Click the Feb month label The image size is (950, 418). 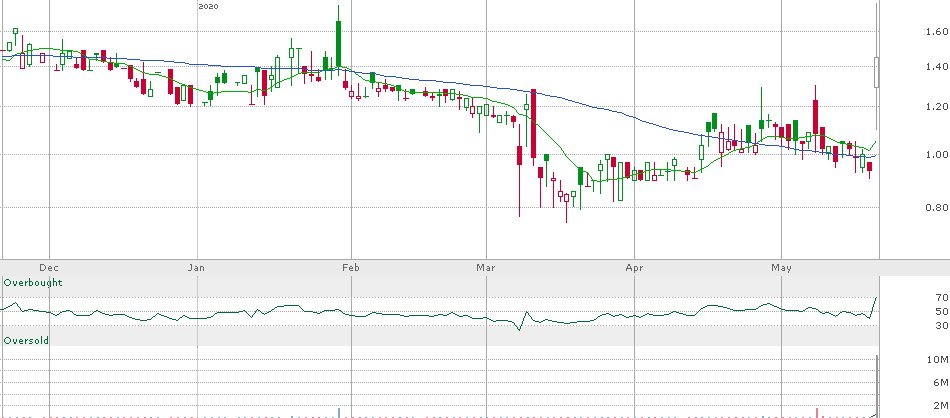350,268
